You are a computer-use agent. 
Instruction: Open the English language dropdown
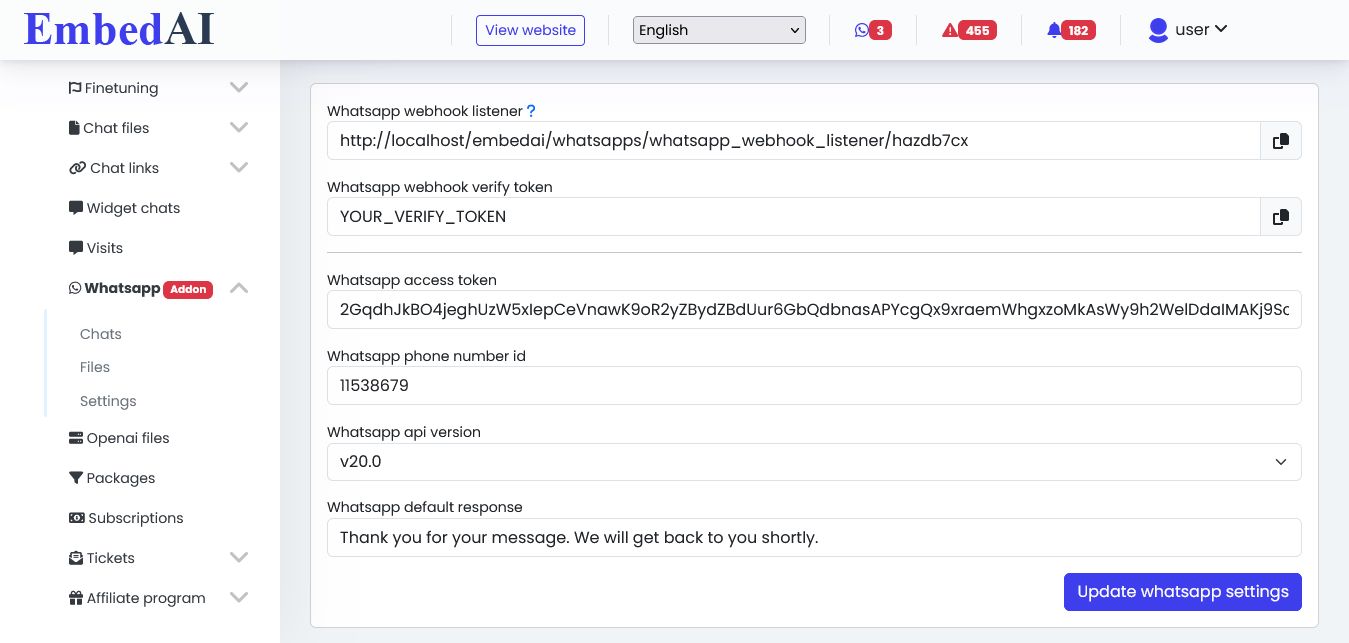[x=718, y=30]
